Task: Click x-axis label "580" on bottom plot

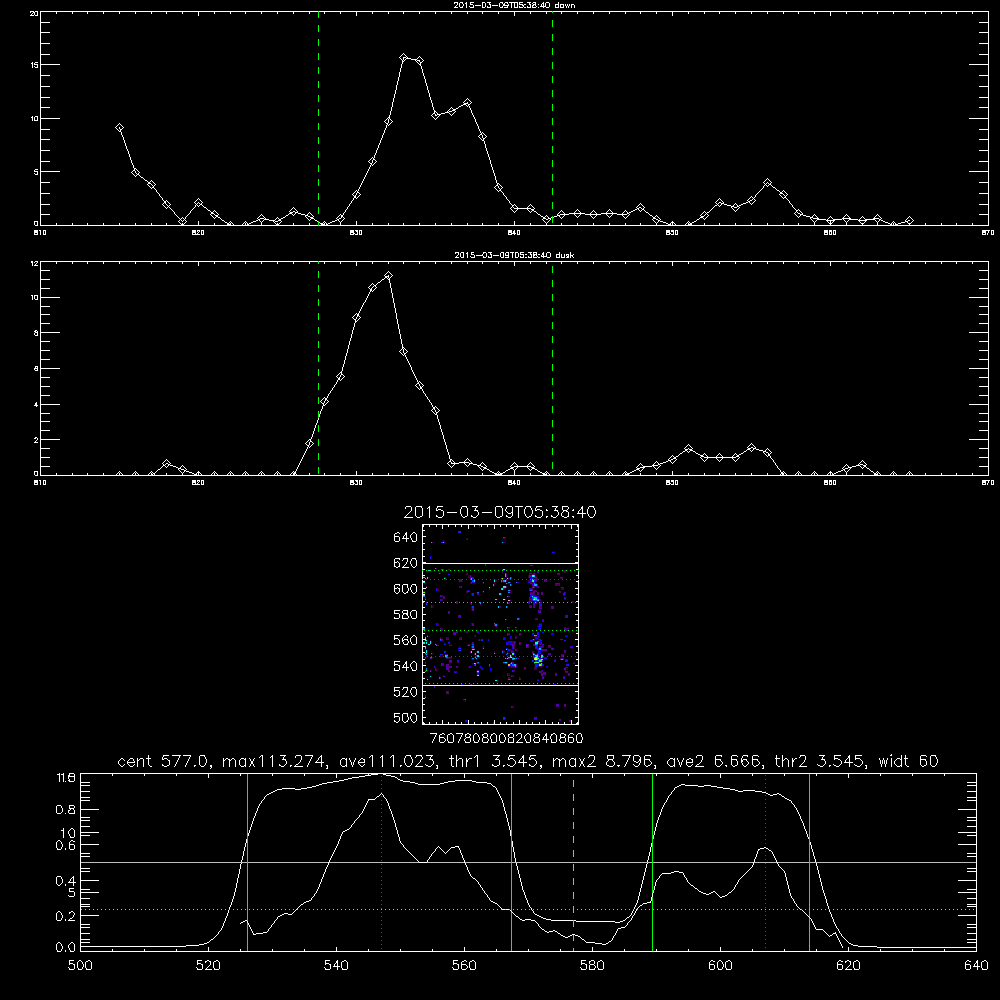Action: [592, 965]
